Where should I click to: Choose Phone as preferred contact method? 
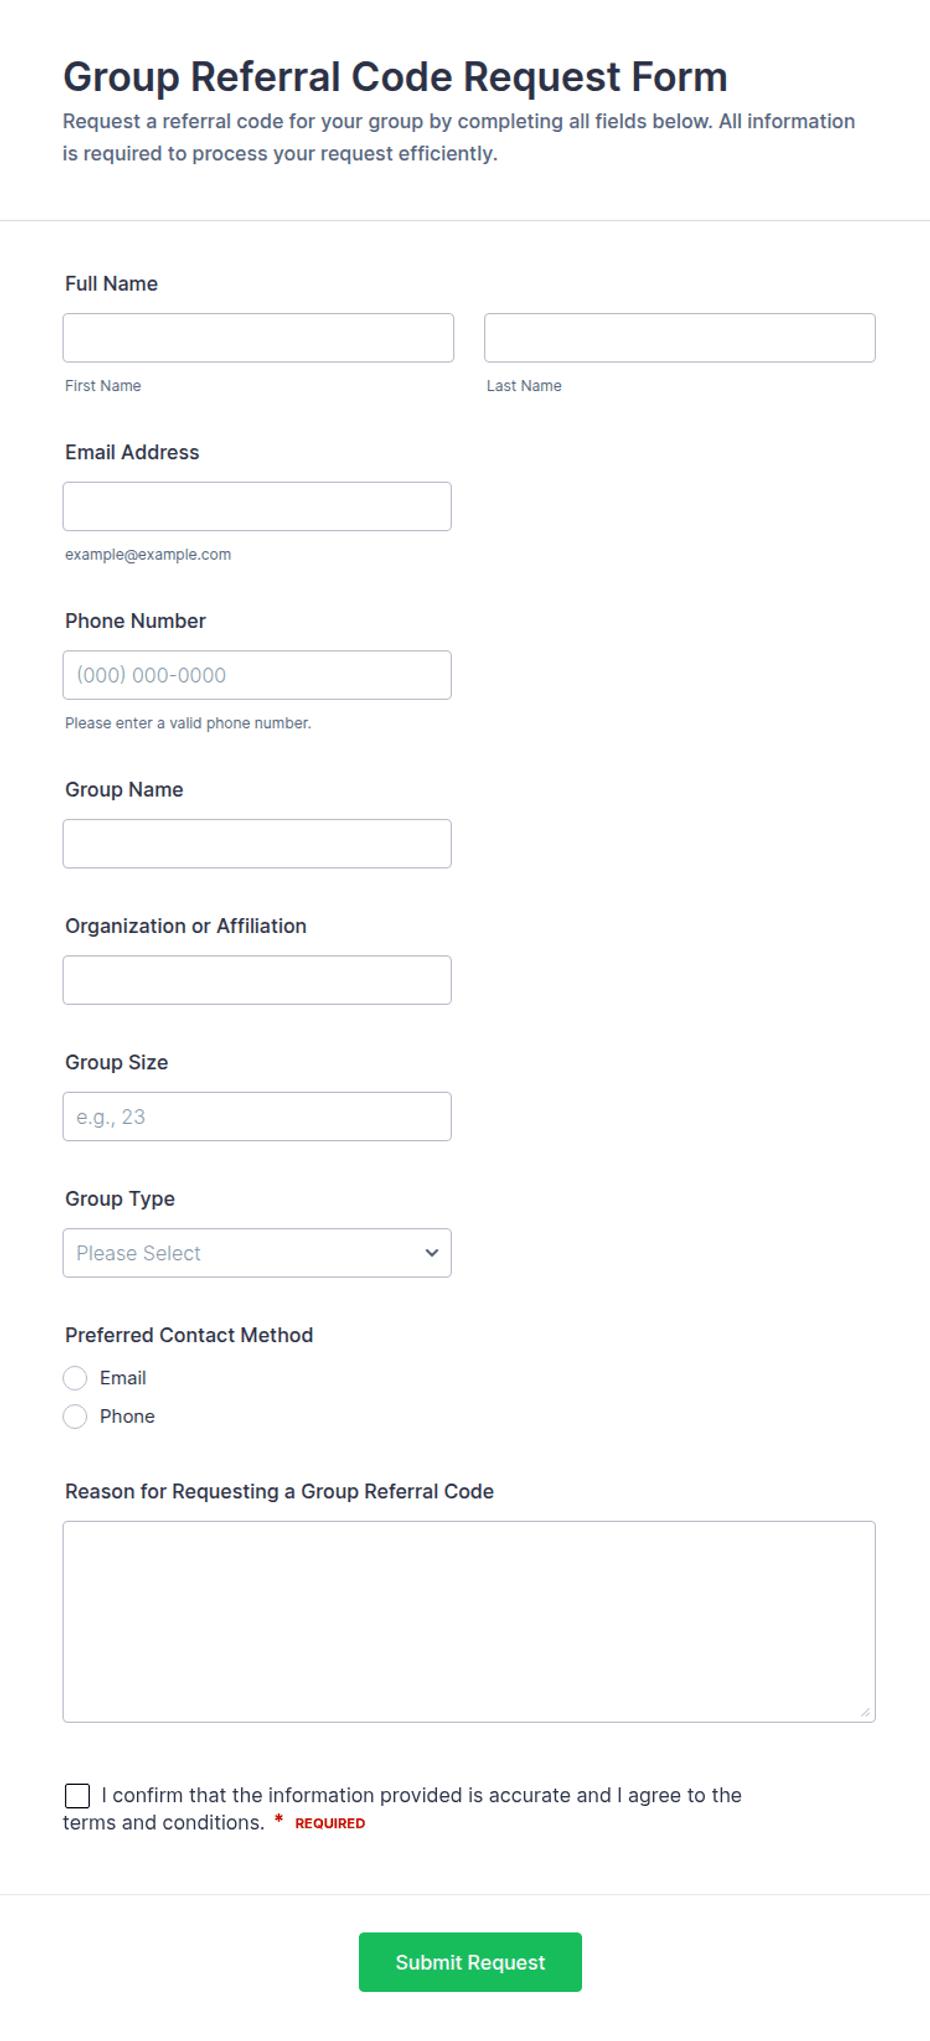75,1416
